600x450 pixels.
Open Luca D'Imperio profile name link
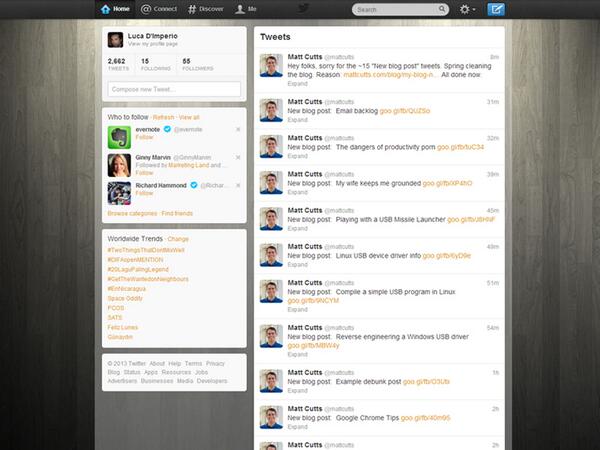pyautogui.click(x=153, y=36)
